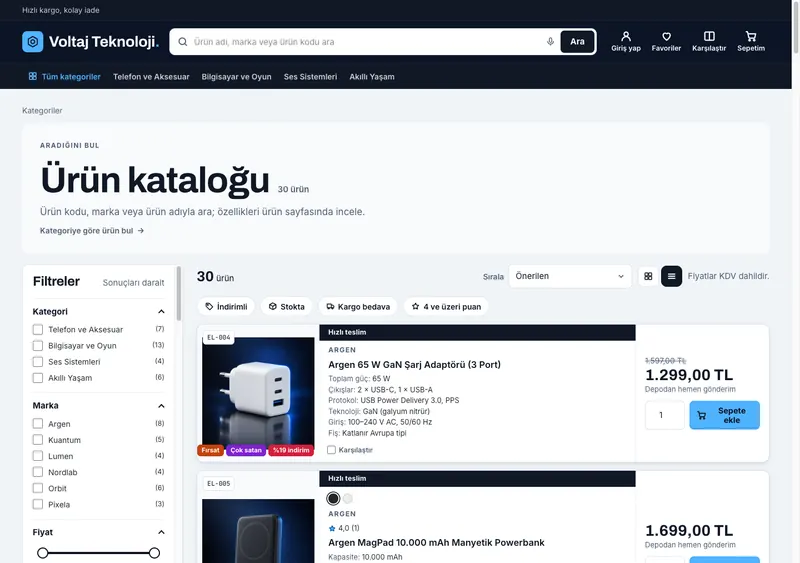800x563 pixels.
Task: Open Akıllı Yaşam nav item
Action: coord(372,77)
